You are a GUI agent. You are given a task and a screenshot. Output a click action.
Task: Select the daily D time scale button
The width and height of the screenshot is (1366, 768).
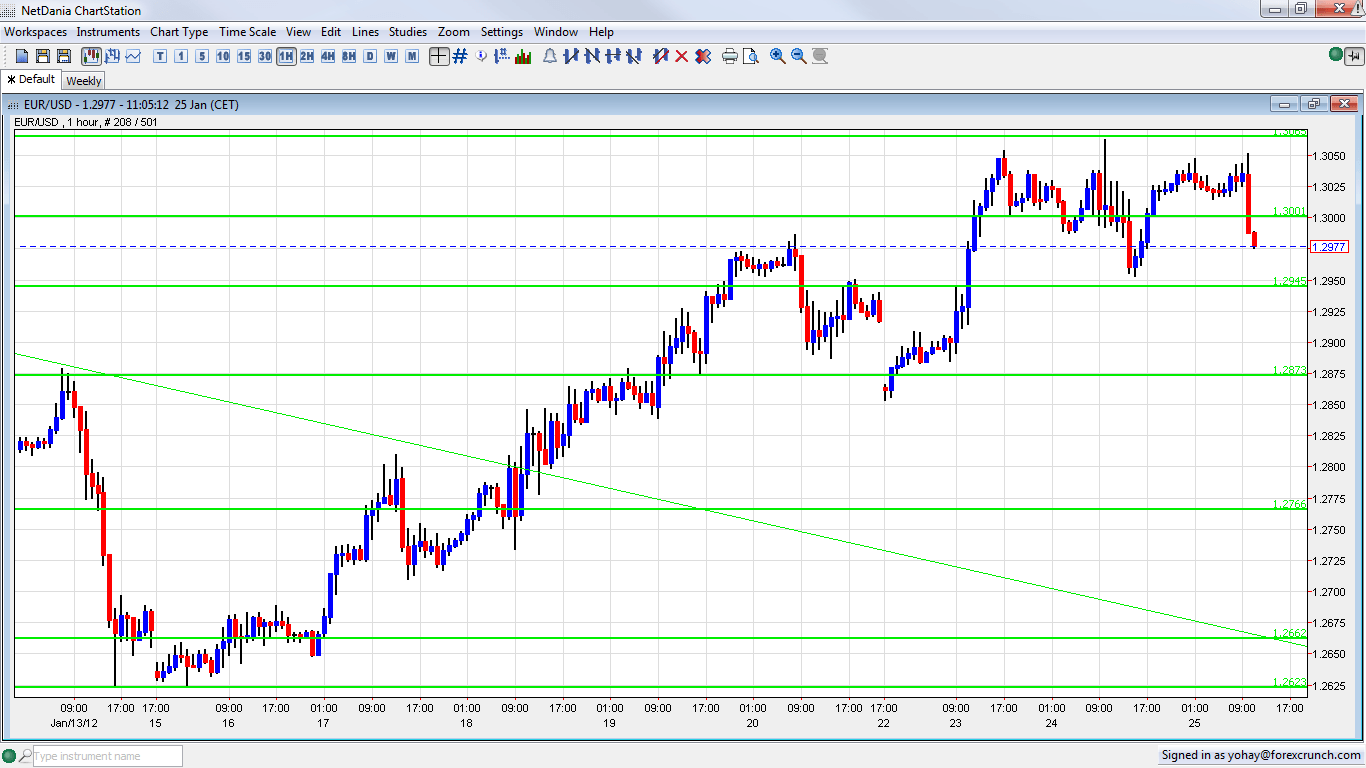tap(370, 56)
